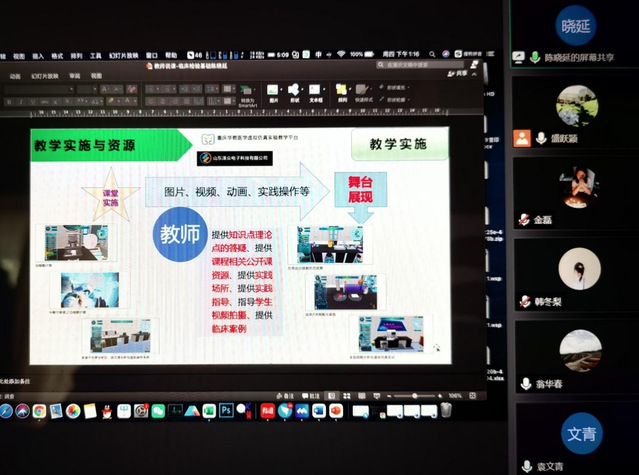Switch to the 审阅 ribbon tab
639x475 pixels.
(x=74, y=75)
